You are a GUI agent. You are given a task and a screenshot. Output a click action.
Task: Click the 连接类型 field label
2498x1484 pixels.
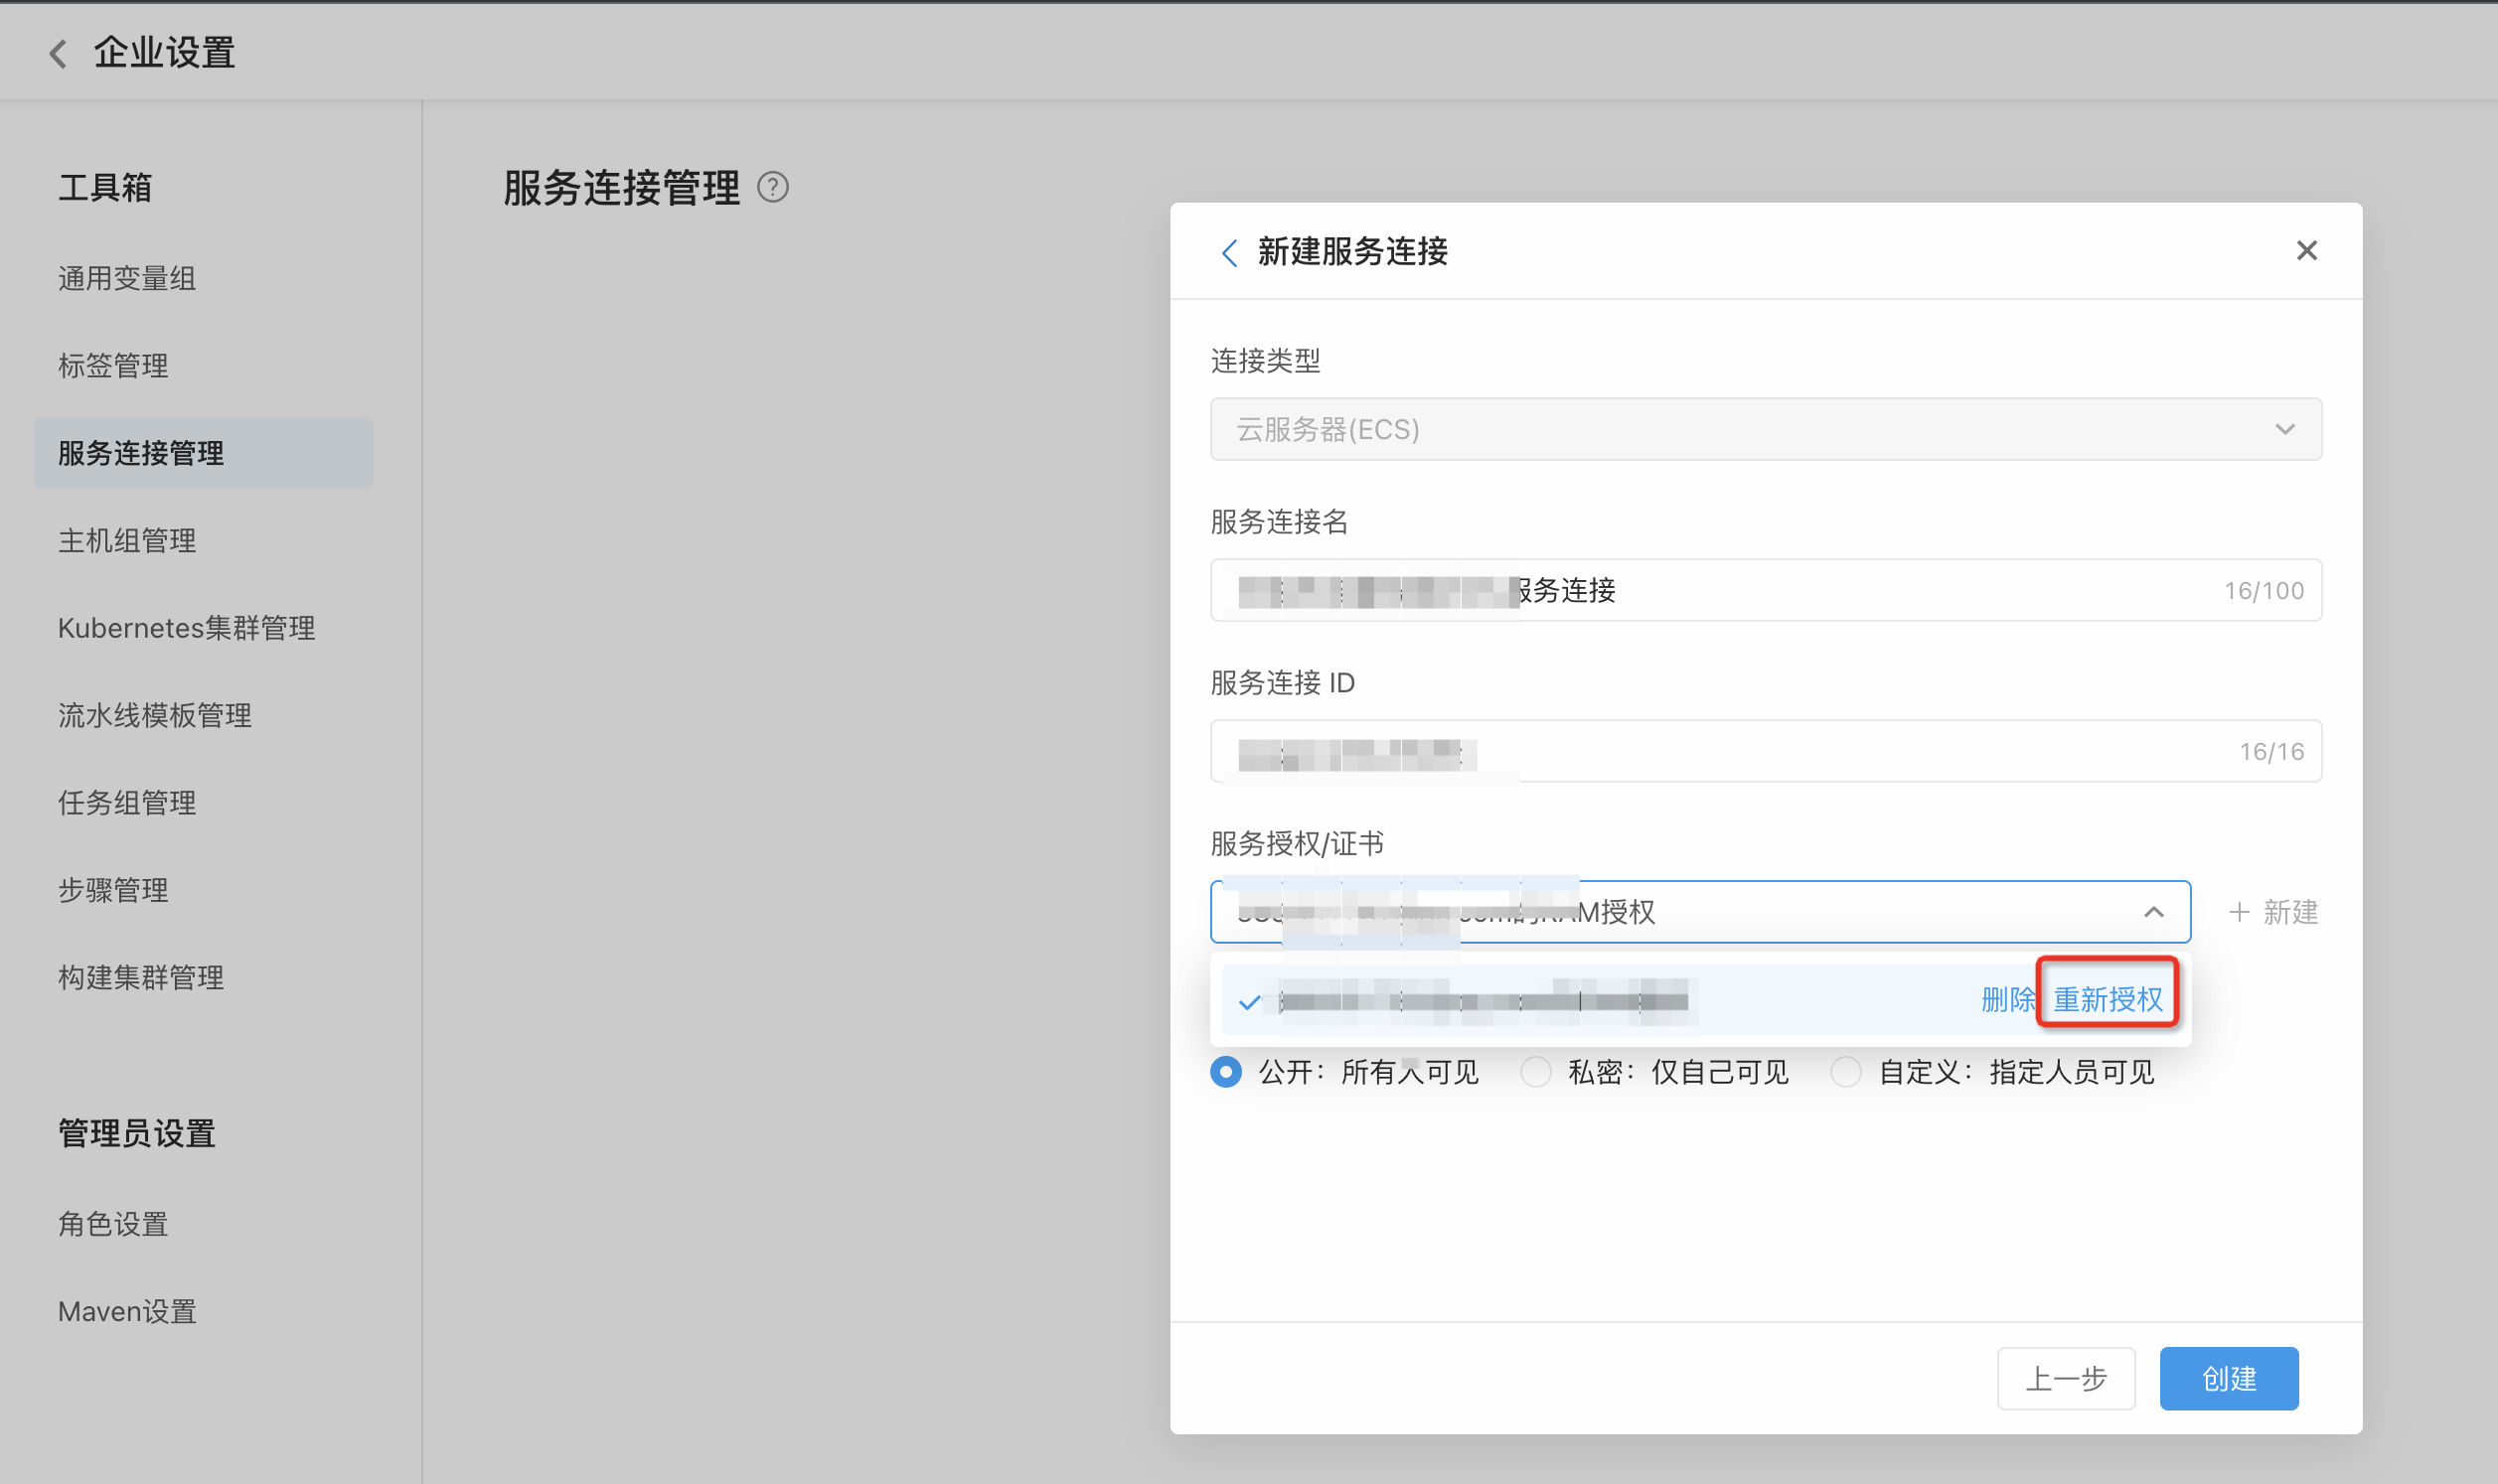pyautogui.click(x=1266, y=361)
